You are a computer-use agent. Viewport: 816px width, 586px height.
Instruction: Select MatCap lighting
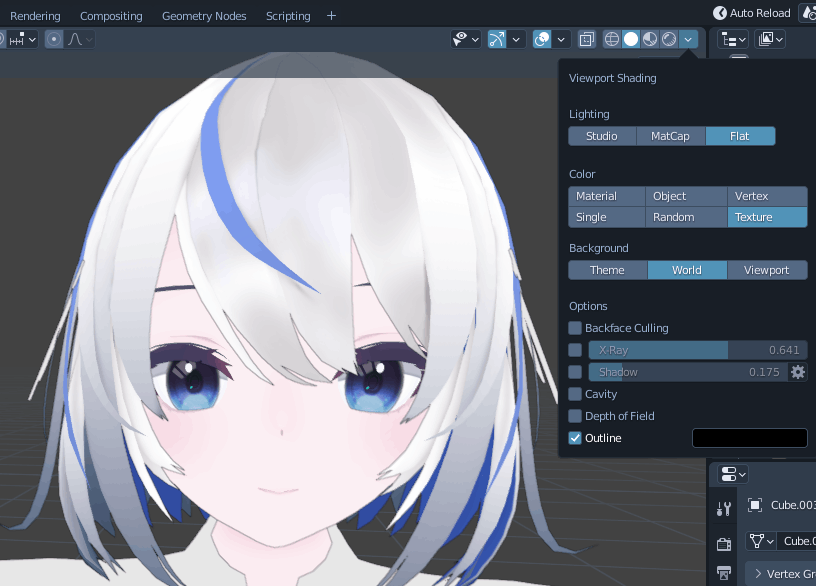(670, 136)
